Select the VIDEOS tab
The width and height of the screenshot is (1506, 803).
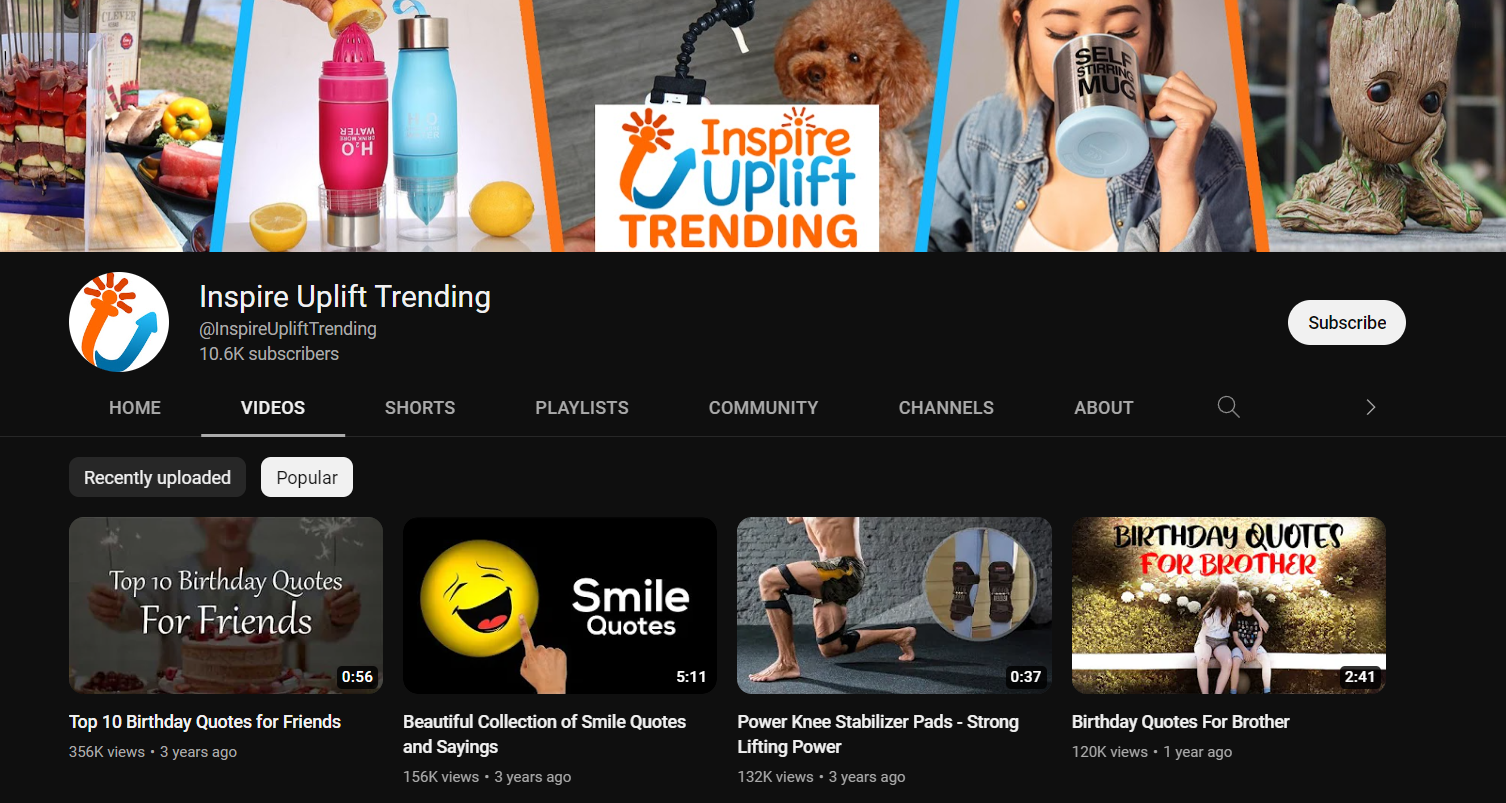point(273,408)
